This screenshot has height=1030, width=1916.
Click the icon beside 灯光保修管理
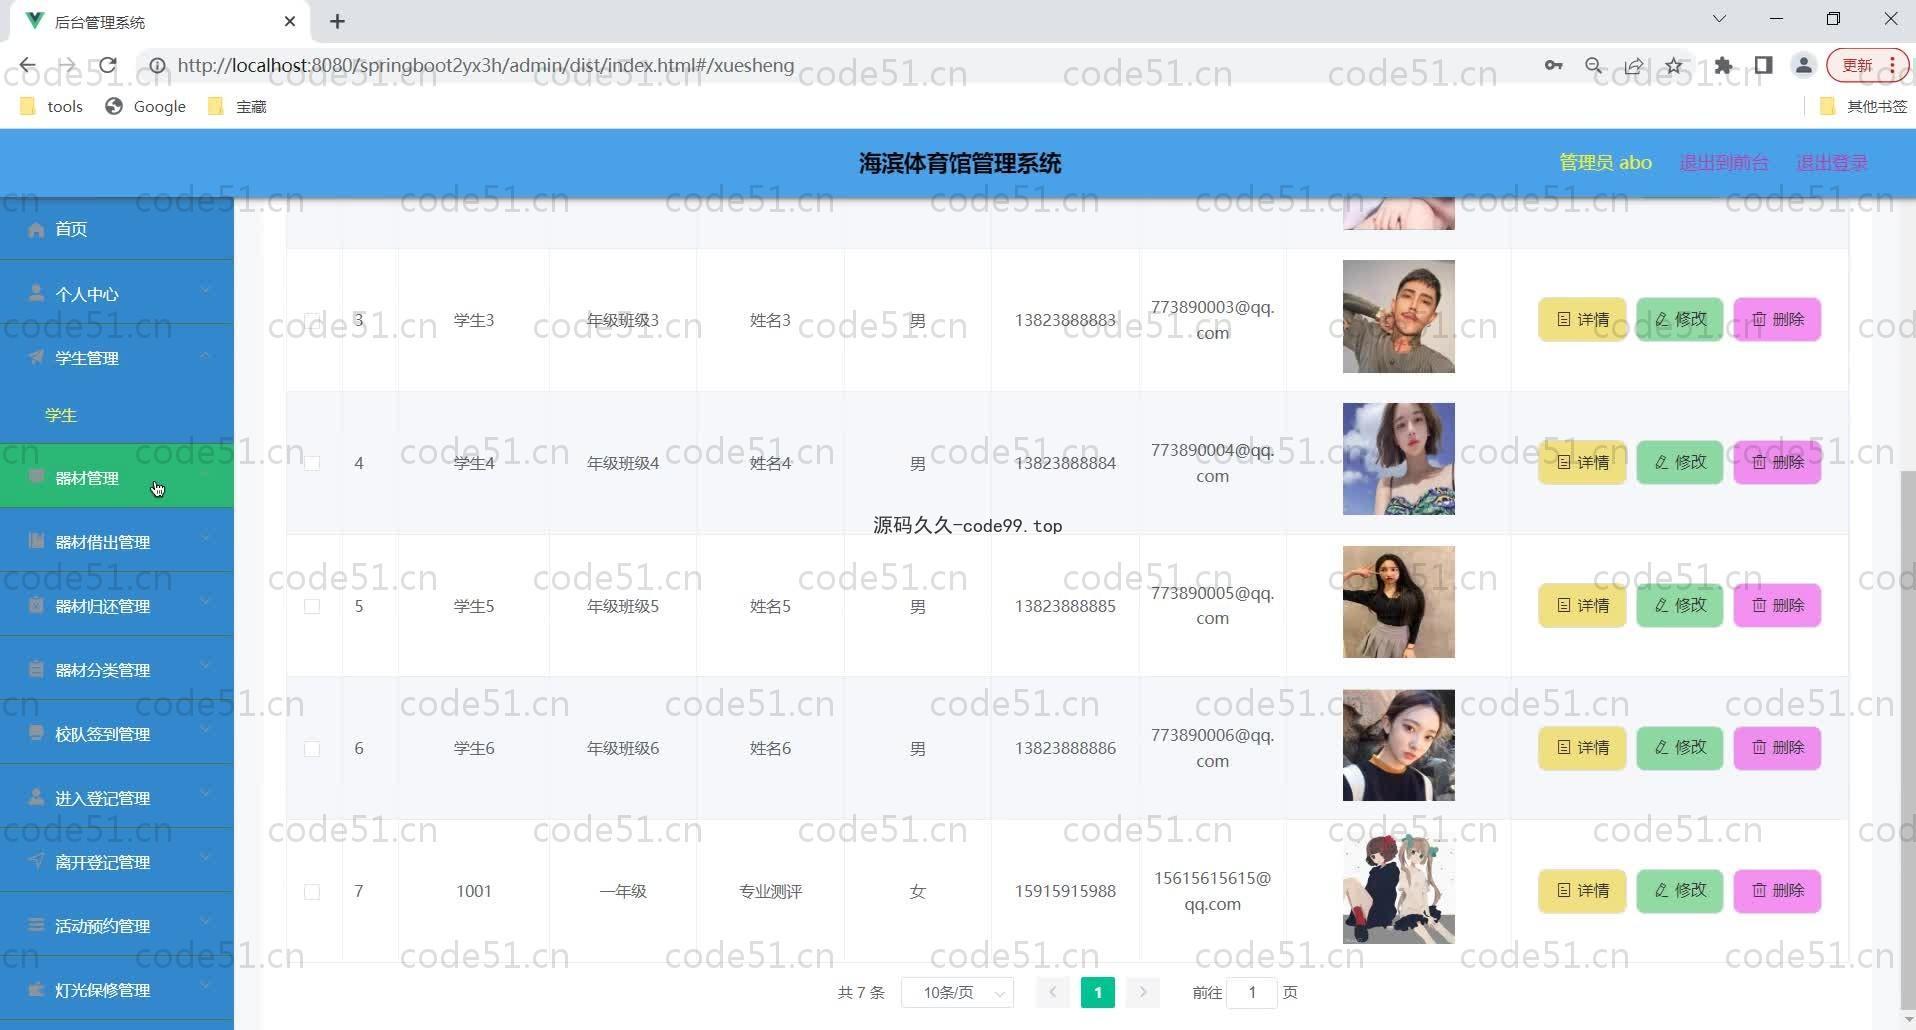(37, 989)
